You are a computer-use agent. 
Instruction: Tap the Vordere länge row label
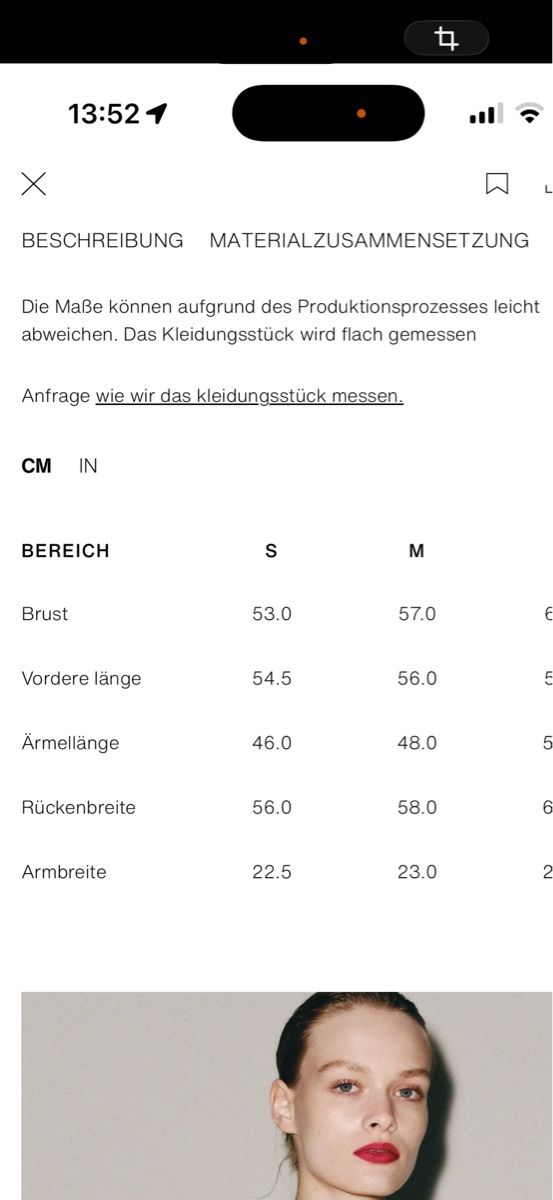tap(81, 679)
